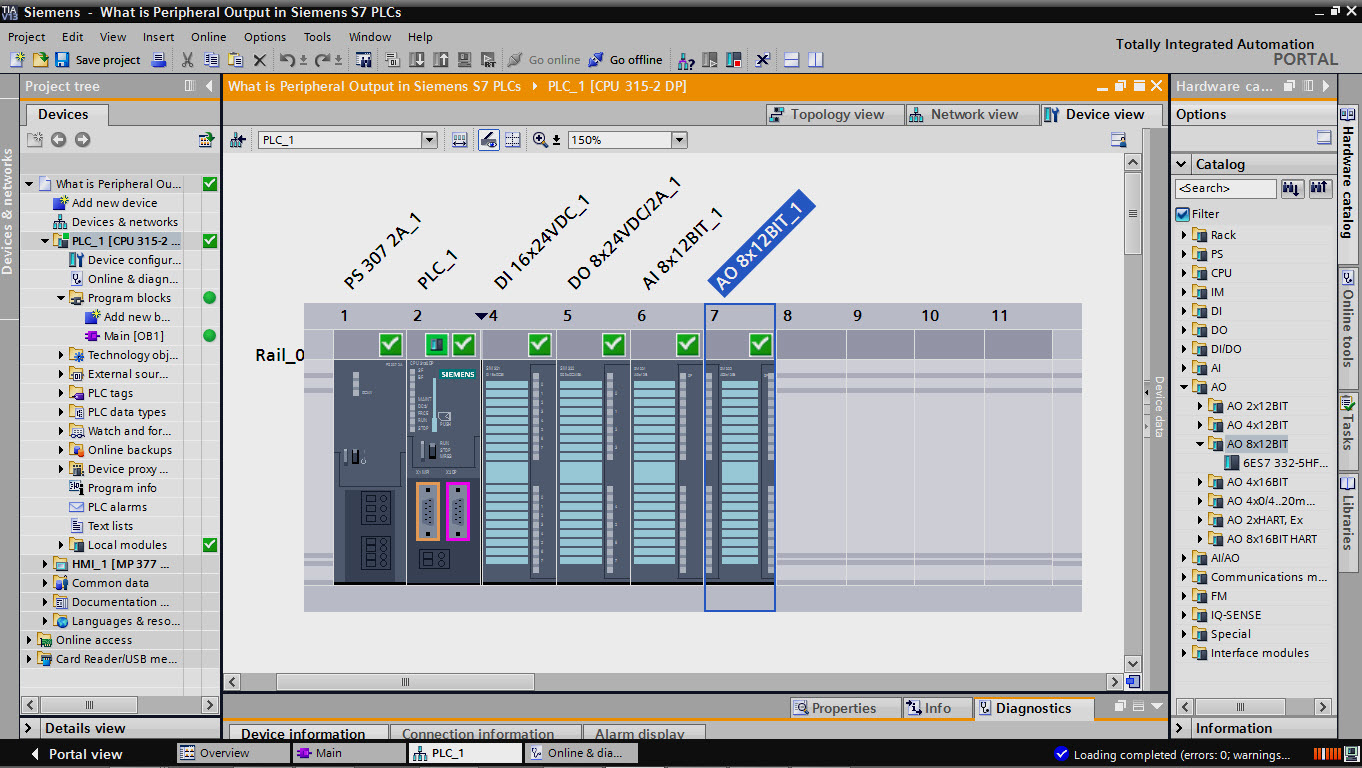Click the search up icon in Catalog
This screenshot has width=1362, height=768.
1320,188
